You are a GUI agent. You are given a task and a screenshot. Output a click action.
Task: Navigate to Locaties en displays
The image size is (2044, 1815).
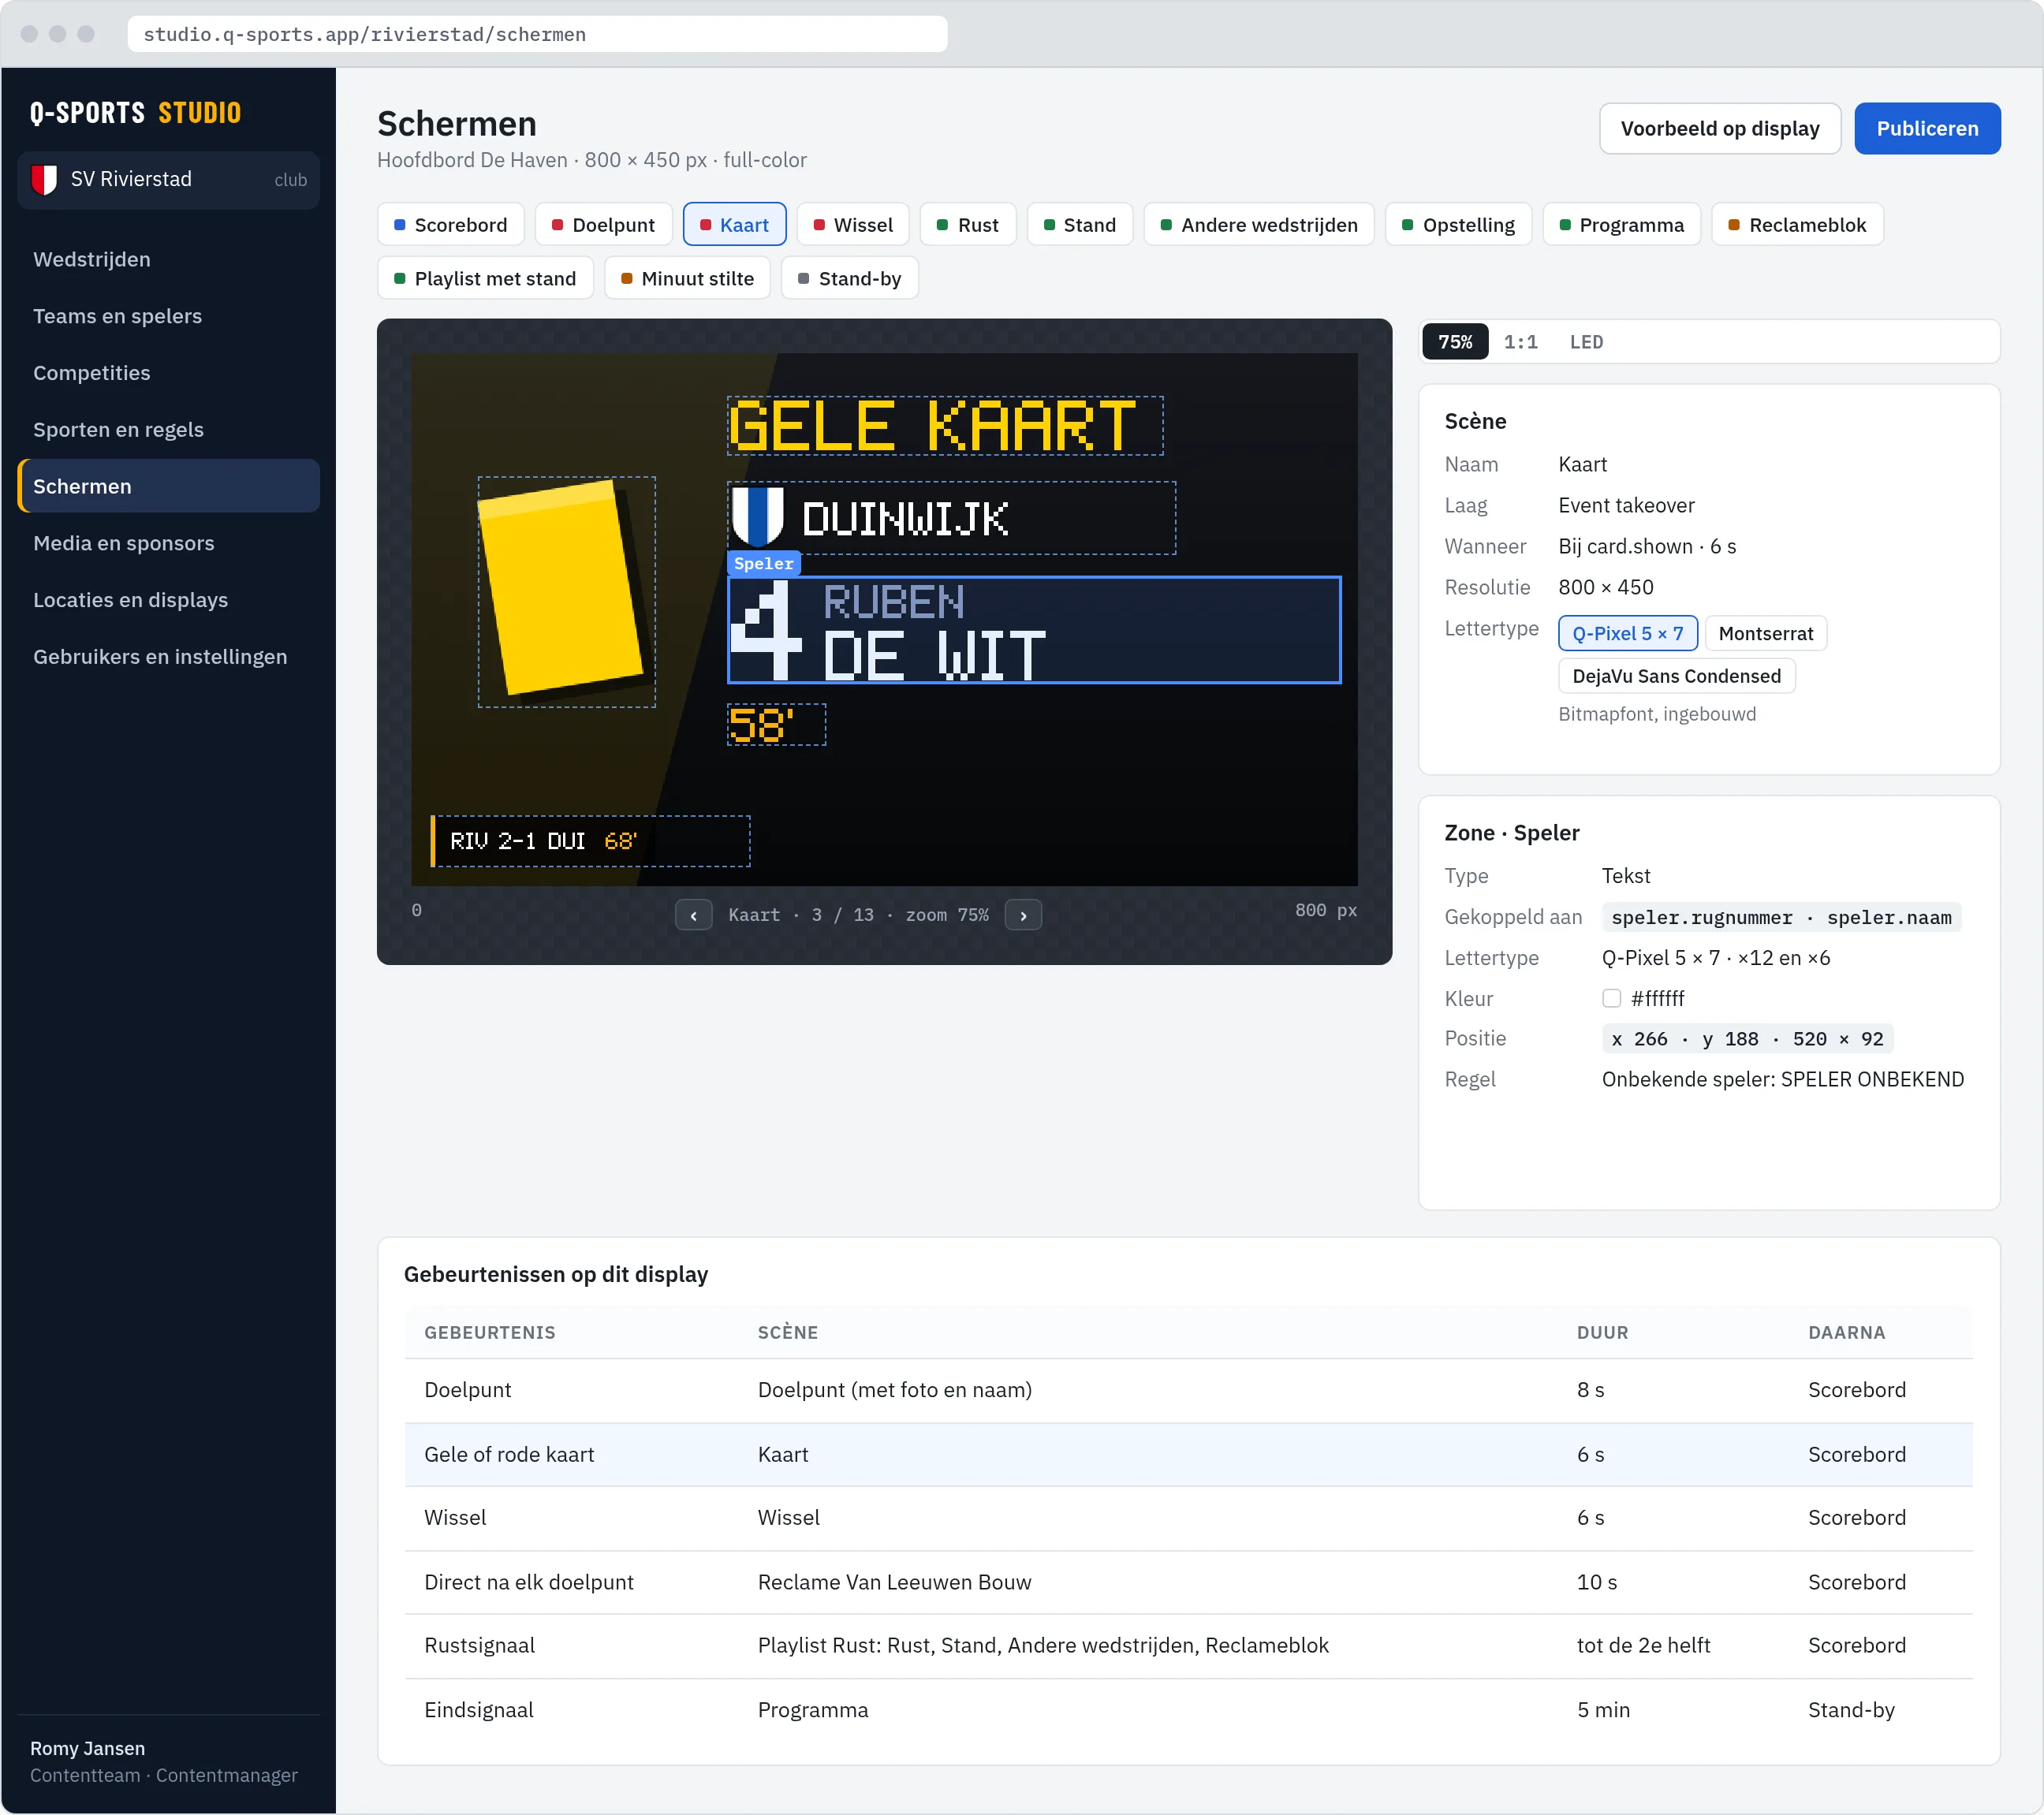(x=168, y=600)
